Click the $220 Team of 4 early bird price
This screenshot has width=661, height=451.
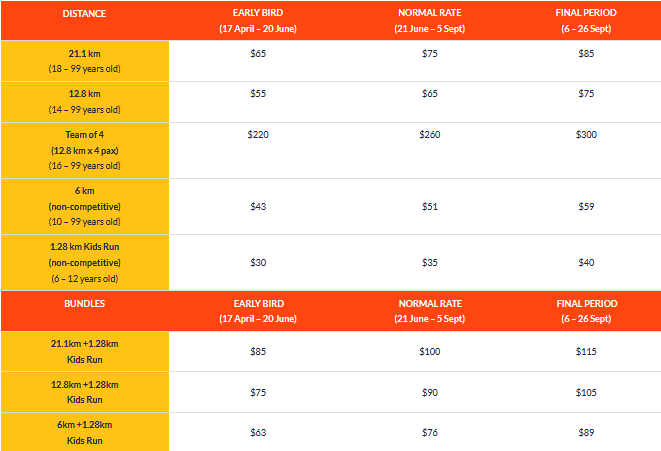258,134
